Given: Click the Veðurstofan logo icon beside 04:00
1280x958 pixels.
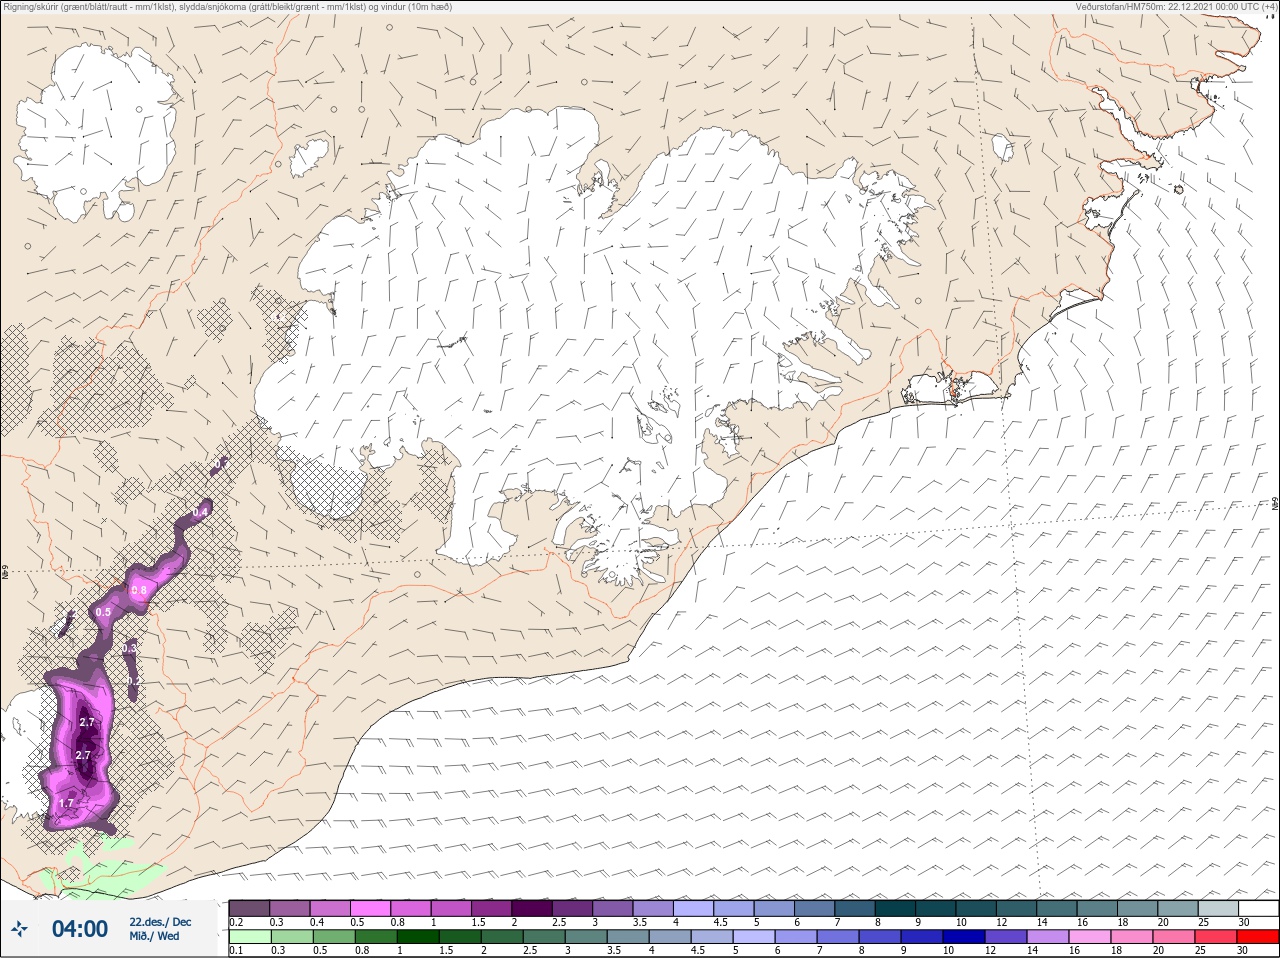Looking at the screenshot, I should 20,930.
